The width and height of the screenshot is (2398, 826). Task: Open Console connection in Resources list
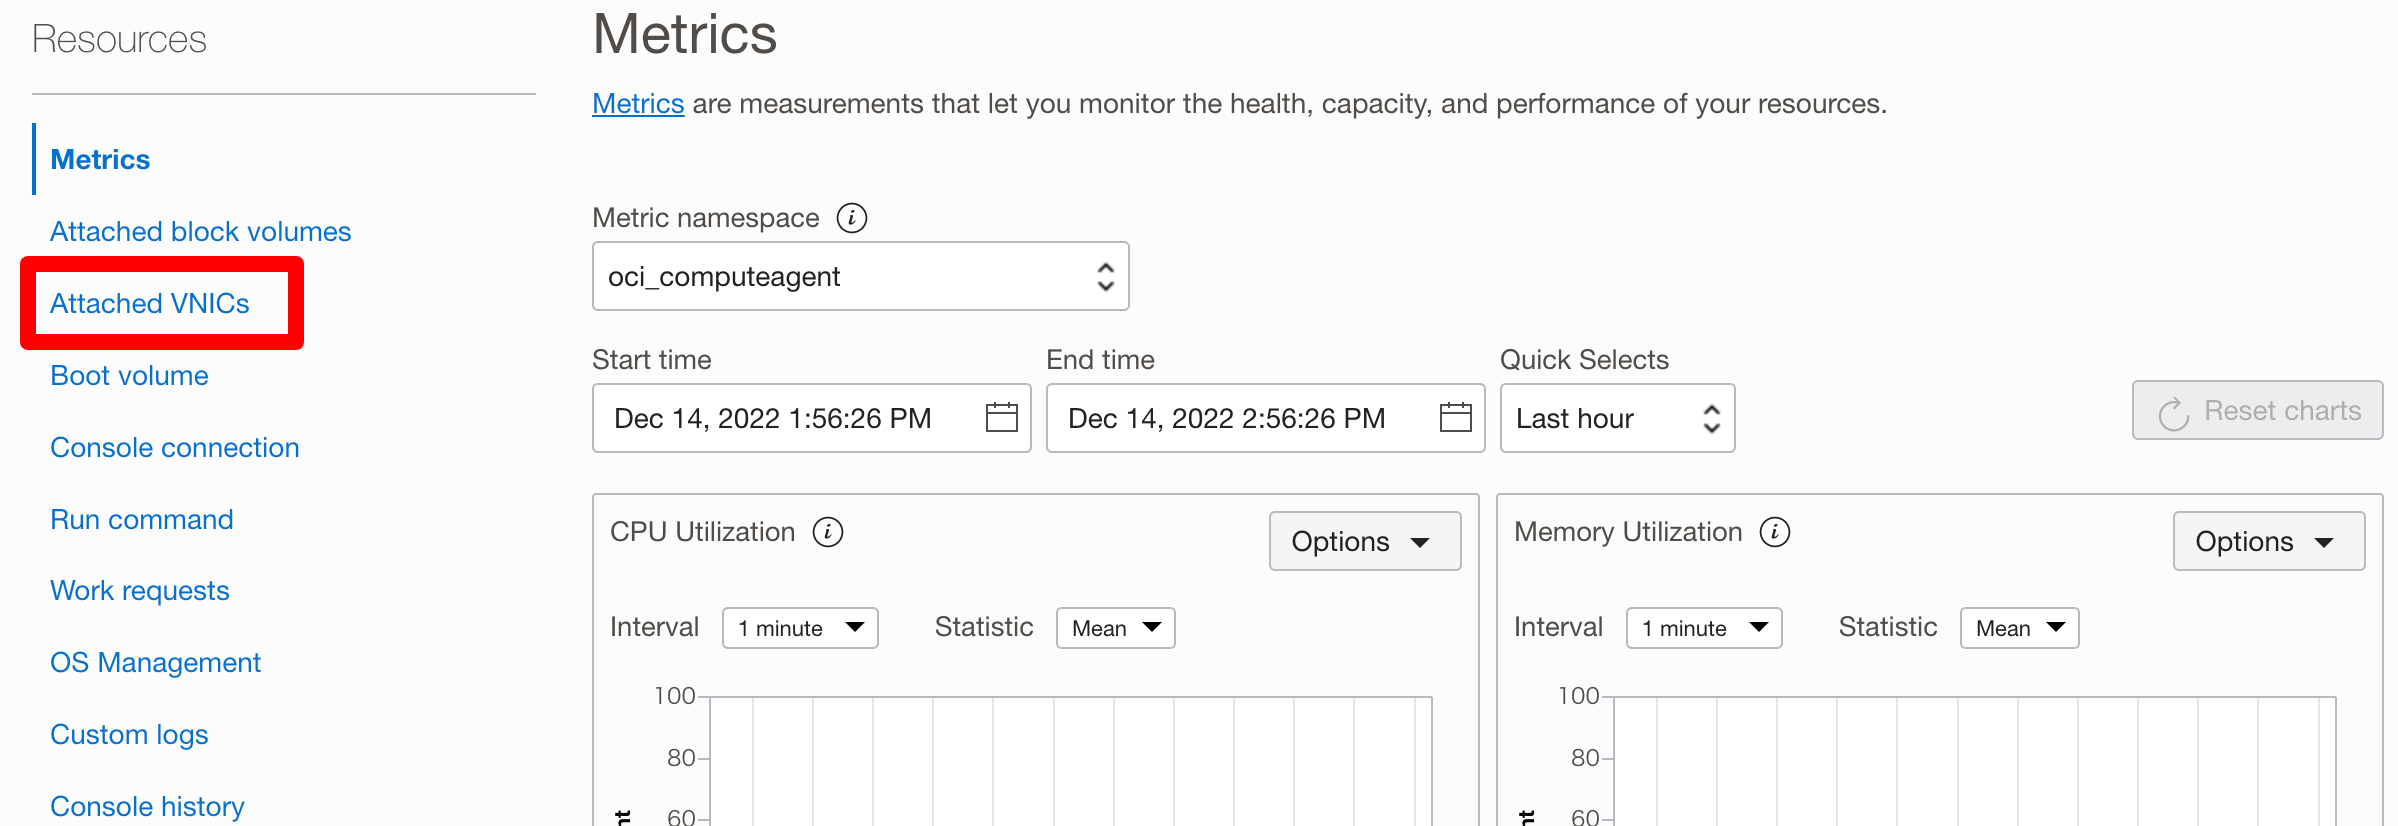coord(174,448)
